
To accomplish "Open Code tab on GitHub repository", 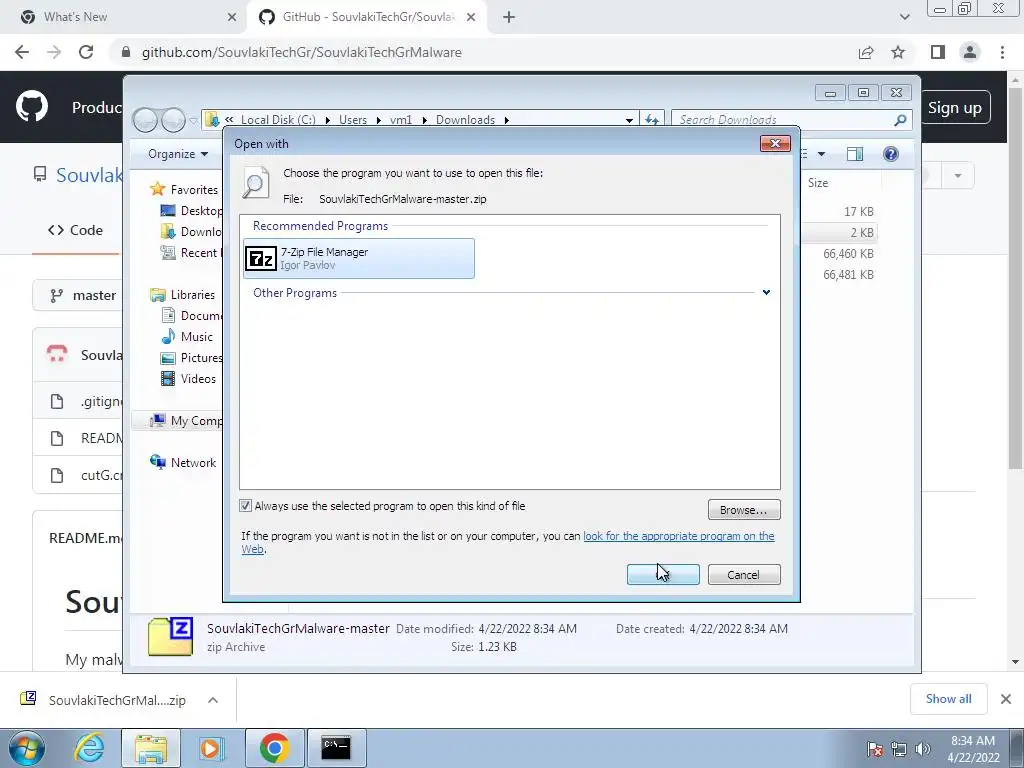I will 76,230.
